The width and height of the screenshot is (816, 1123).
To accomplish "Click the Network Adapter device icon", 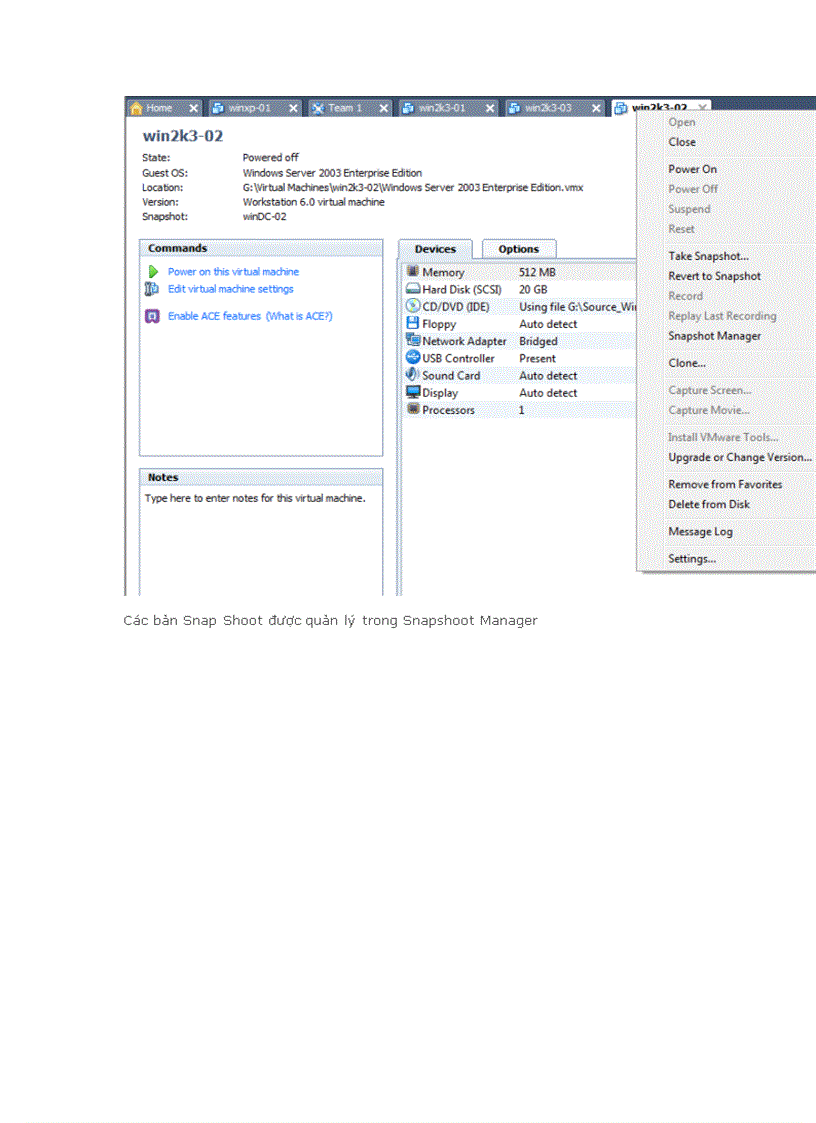I will coord(414,341).
